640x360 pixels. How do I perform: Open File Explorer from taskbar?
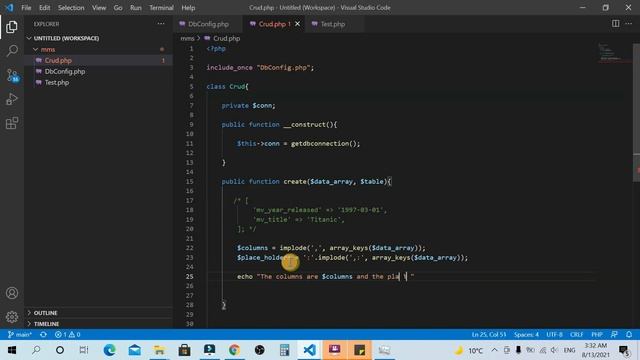[x=159, y=350]
